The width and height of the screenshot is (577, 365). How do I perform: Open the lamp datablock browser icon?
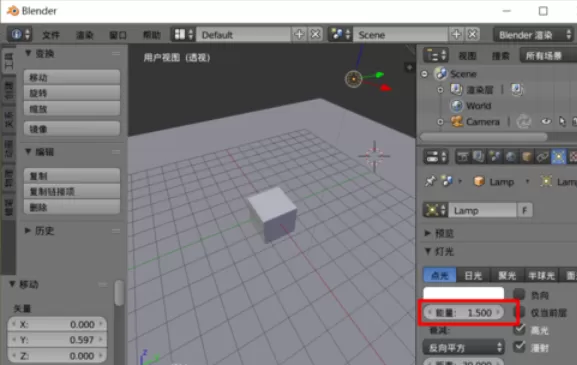(436, 210)
